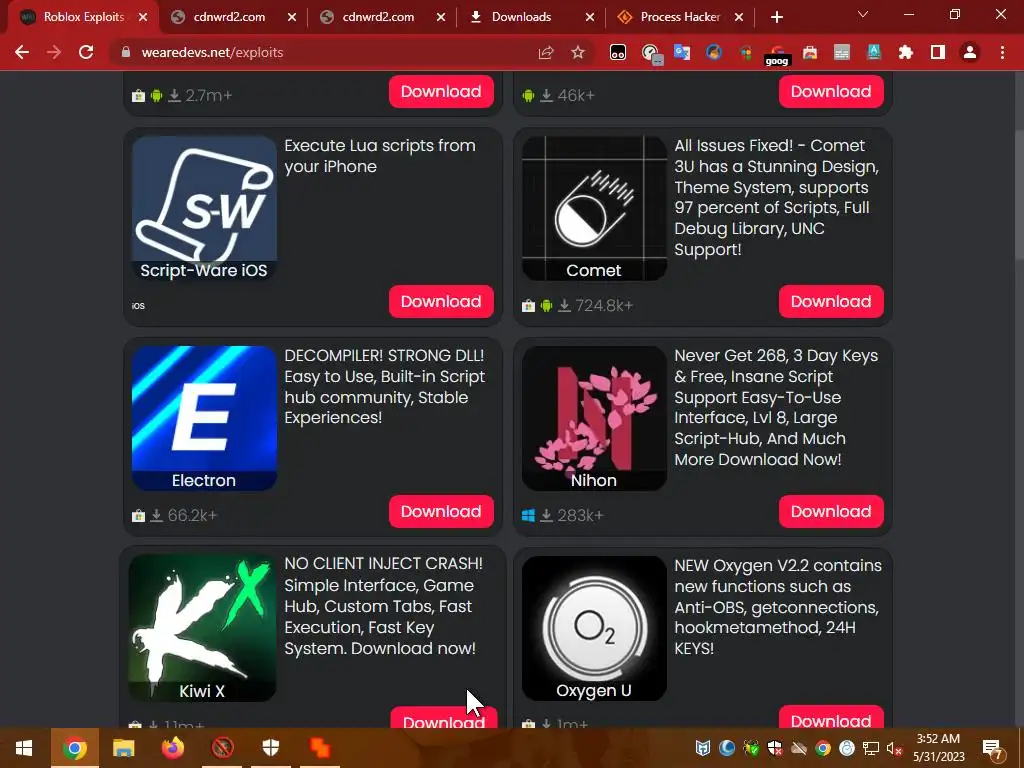Click the Android icon beside 2.7m+
The width and height of the screenshot is (1024, 768).
[156, 96]
